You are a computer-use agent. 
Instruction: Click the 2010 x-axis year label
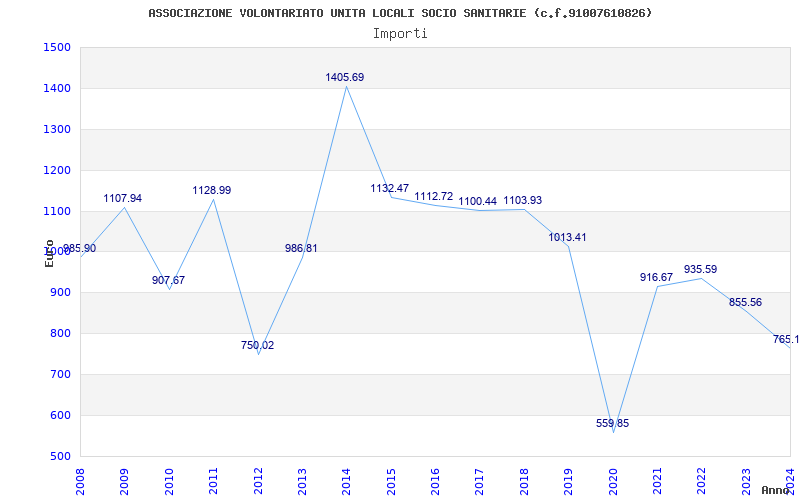click(169, 482)
